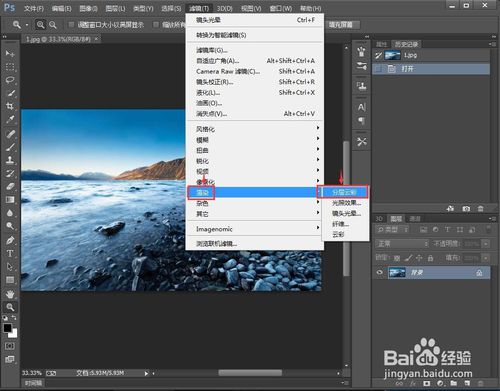Select the Quick Selection tool
The image size is (500, 391).
pyautogui.click(x=10, y=93)
